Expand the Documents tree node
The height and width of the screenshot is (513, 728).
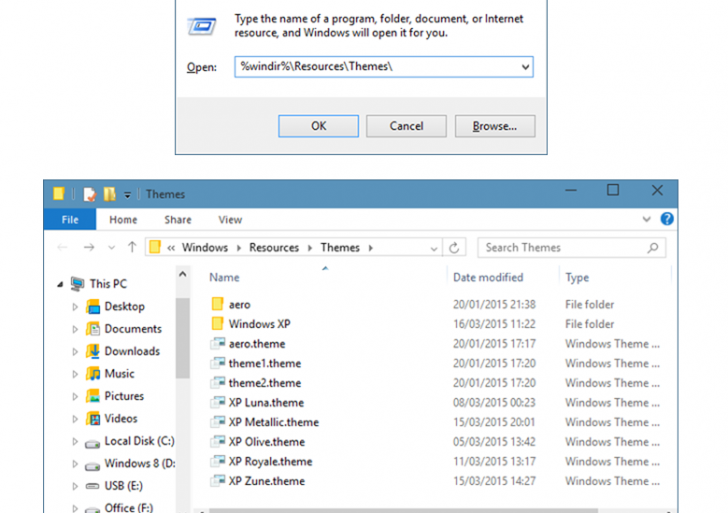(75, 329)
